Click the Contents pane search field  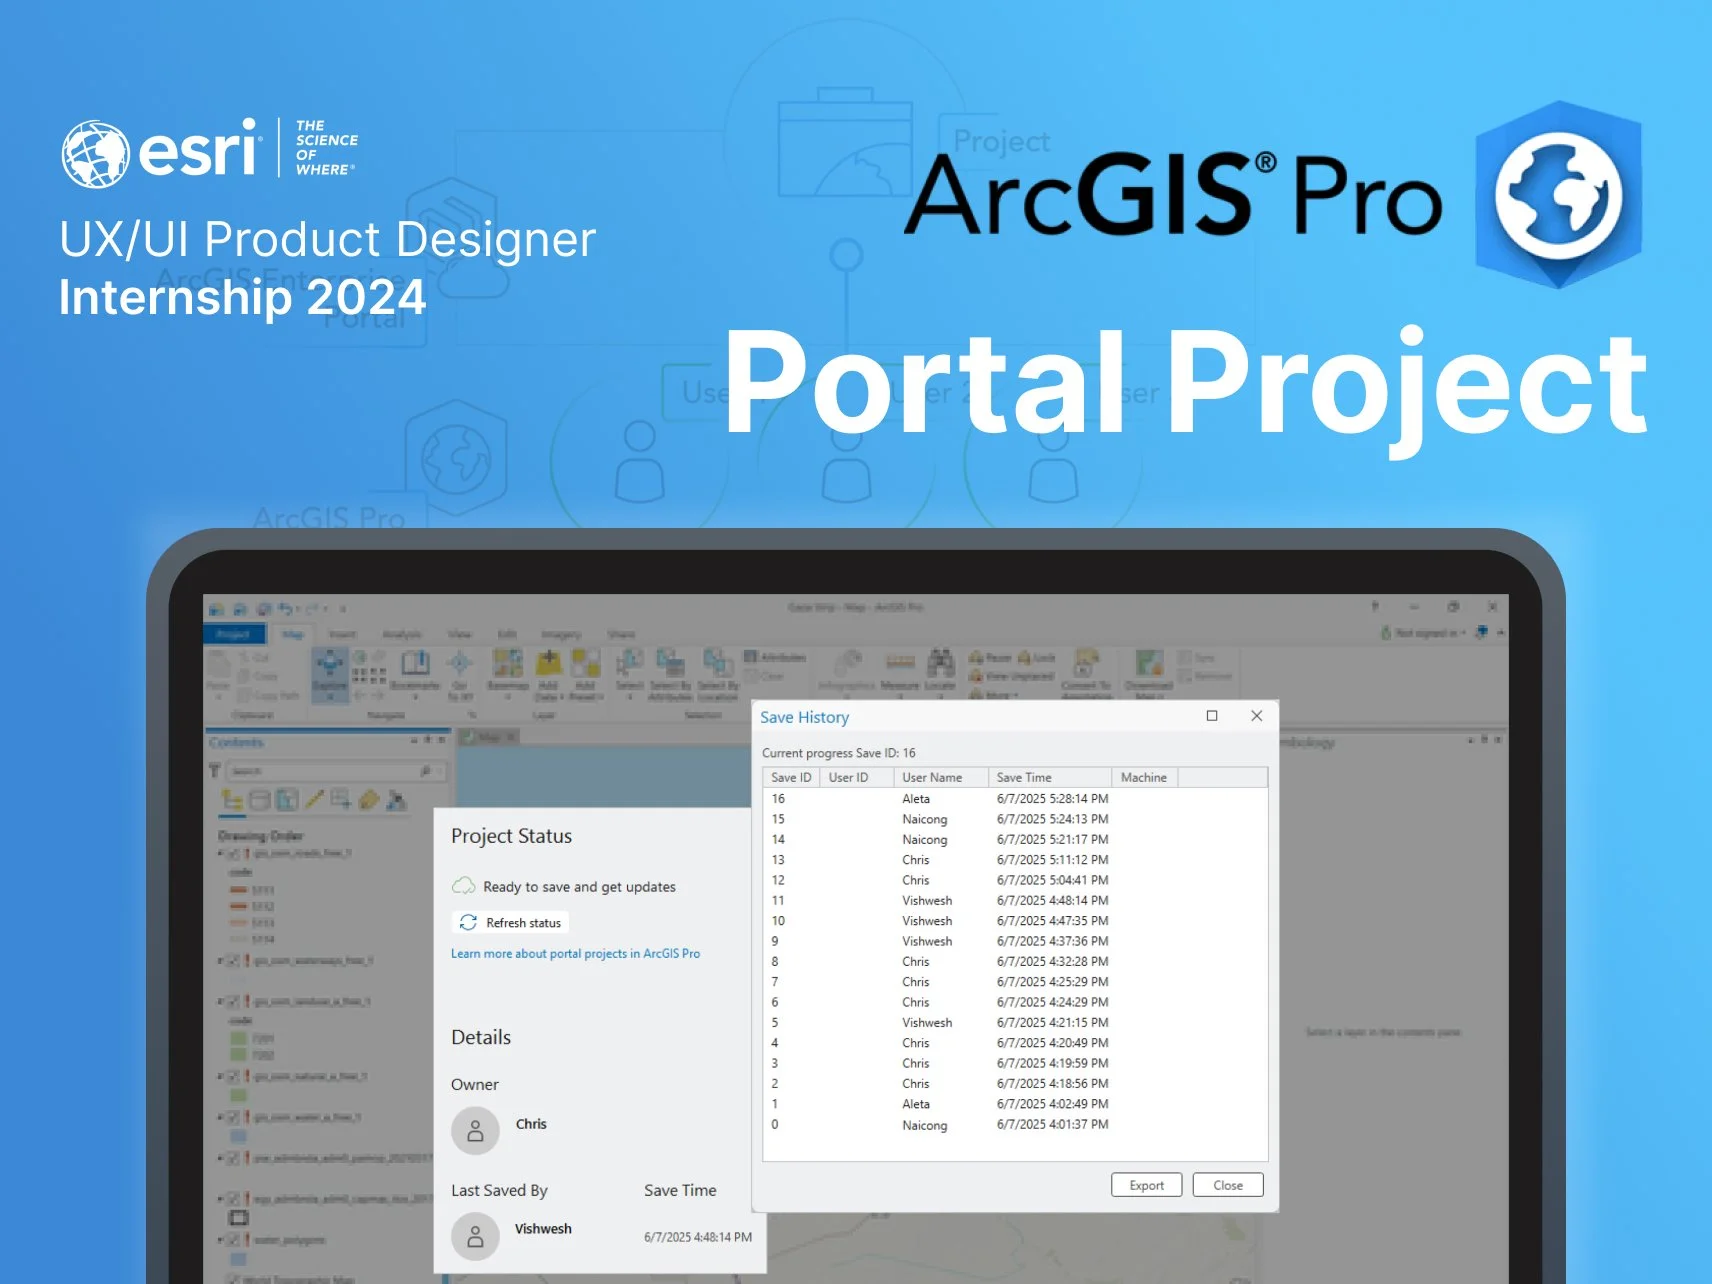tap(334, 771)
